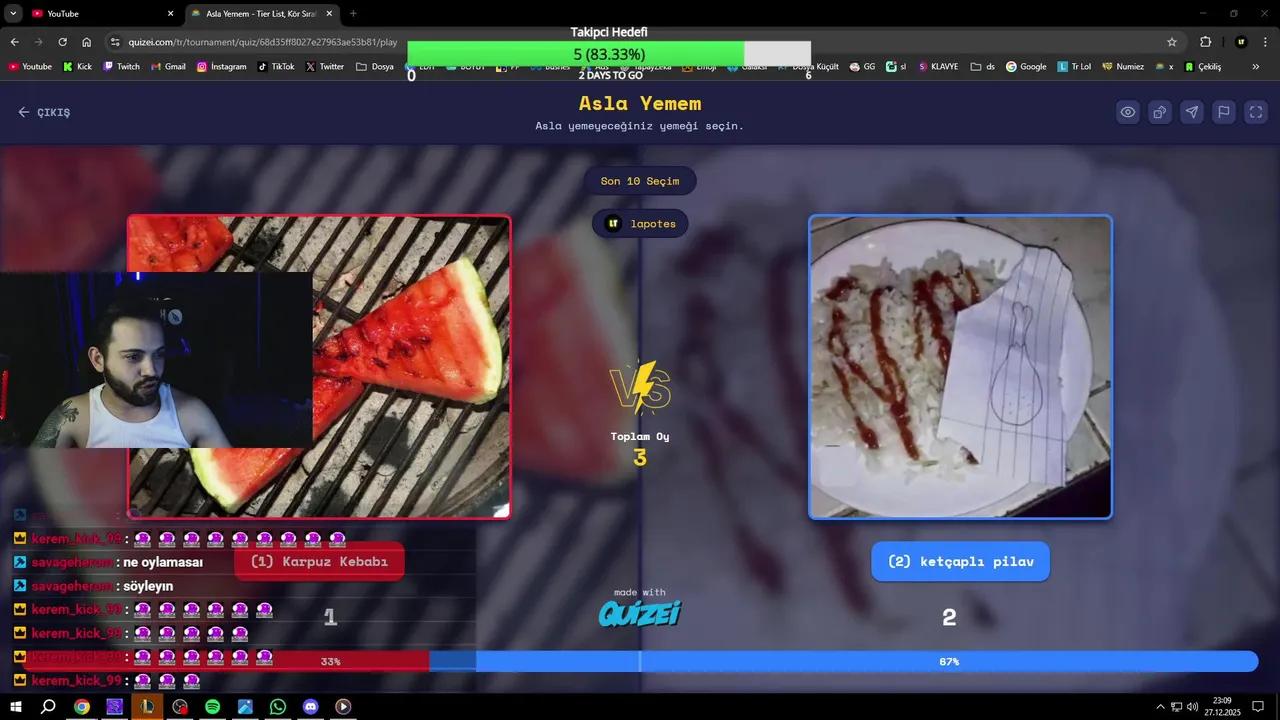Open WhatsApp from the taskbar
The width and height of the screenshot is (1280, 720).
coord(278,706)
